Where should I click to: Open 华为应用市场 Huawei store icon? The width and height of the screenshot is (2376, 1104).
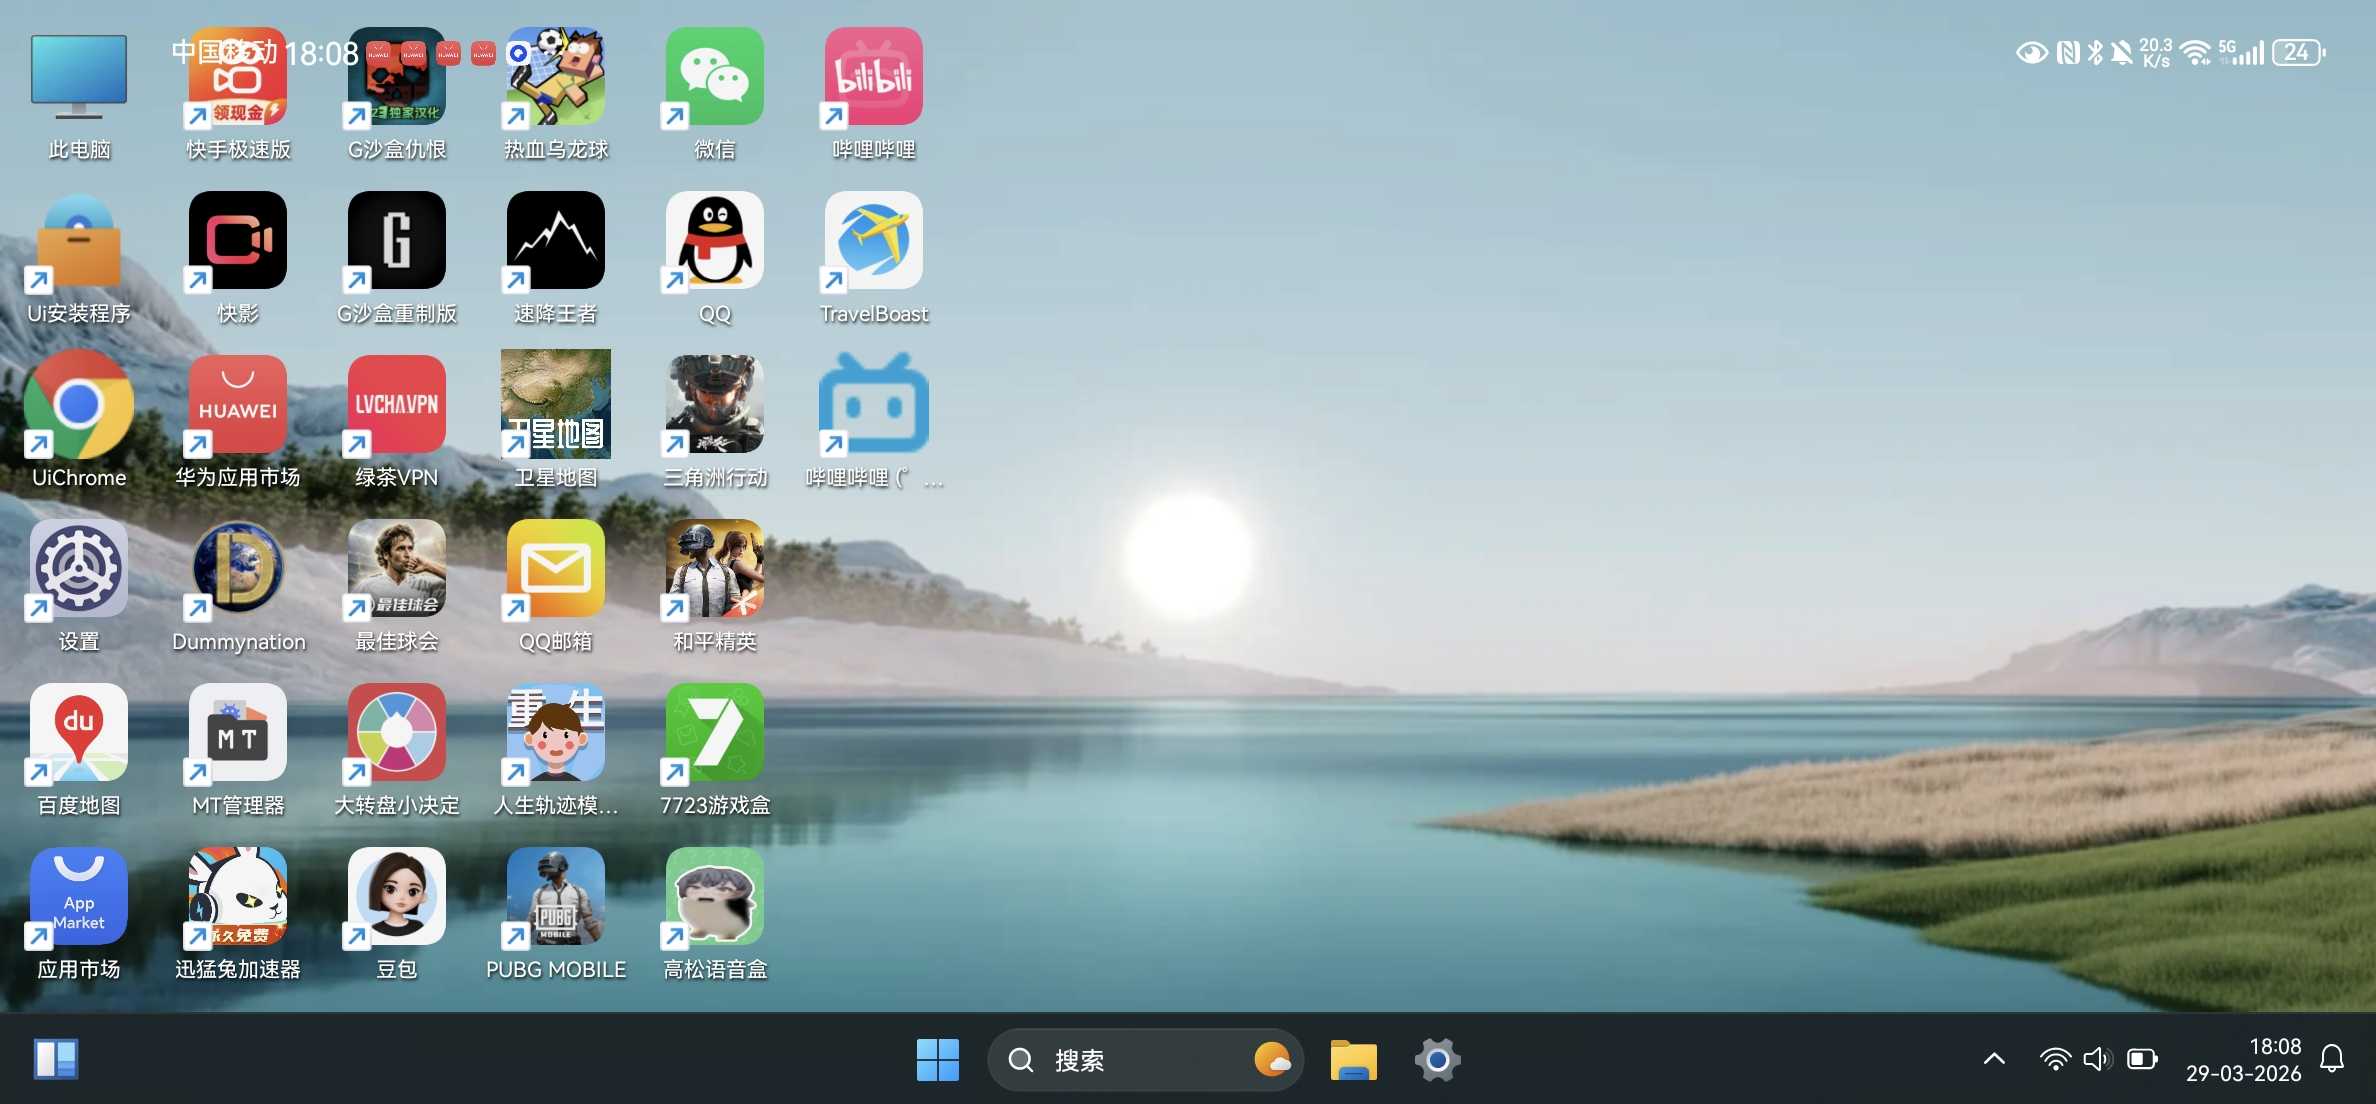coord(238,405)
